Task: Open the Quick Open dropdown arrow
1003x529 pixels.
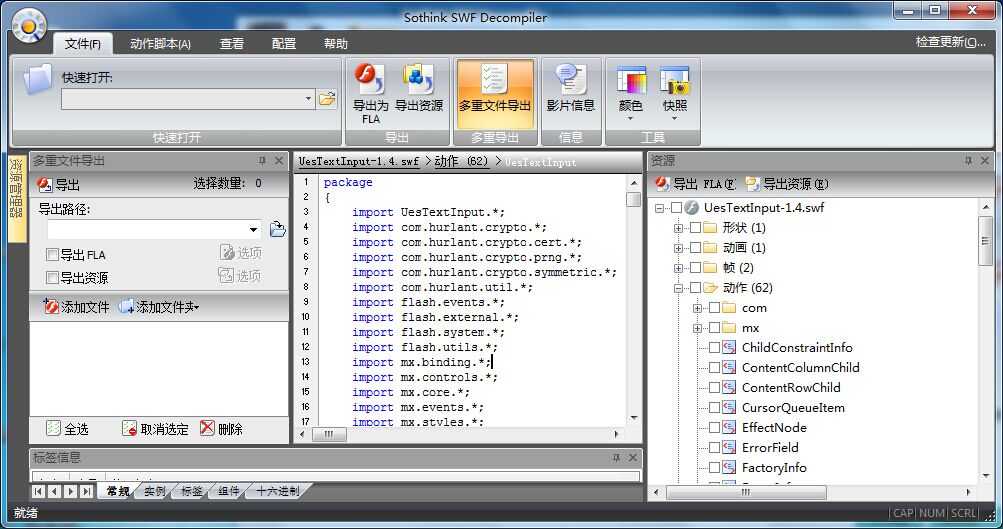Action: (x=308, y=99)
